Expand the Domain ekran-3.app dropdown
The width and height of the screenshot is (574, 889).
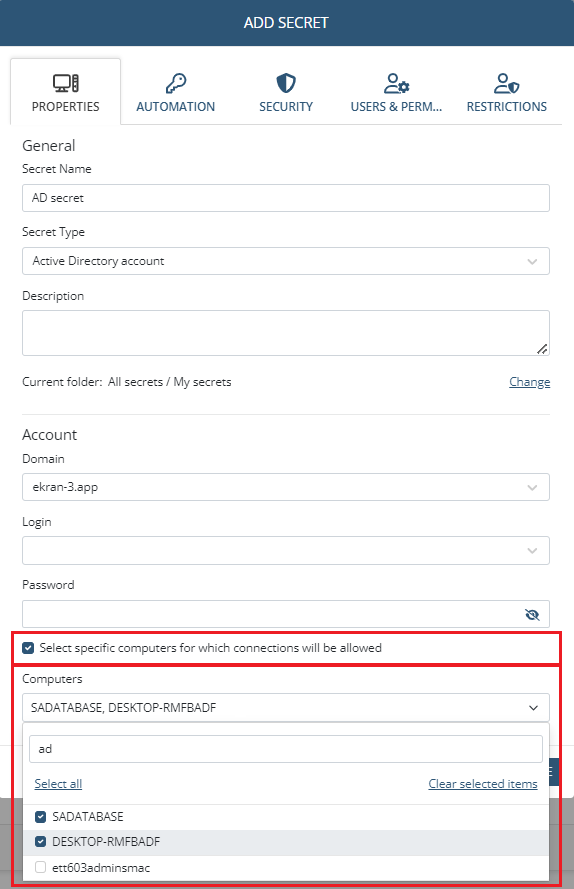click(x=286, y=487)
